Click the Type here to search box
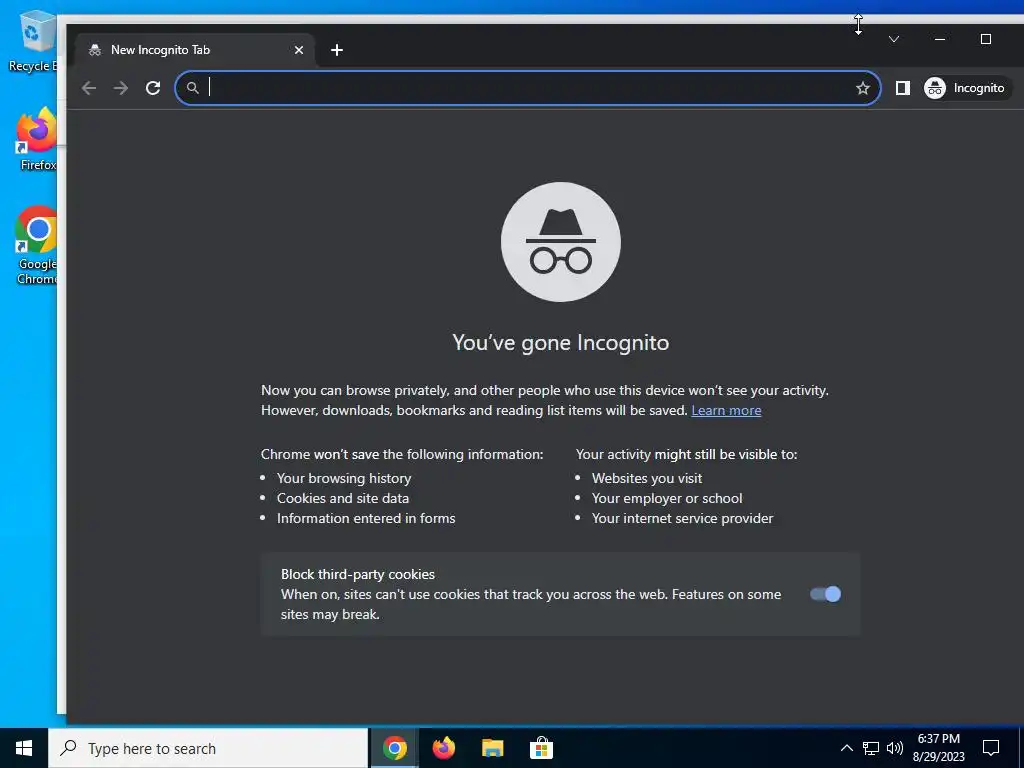The image size is (1024, 768). point(208,748)
